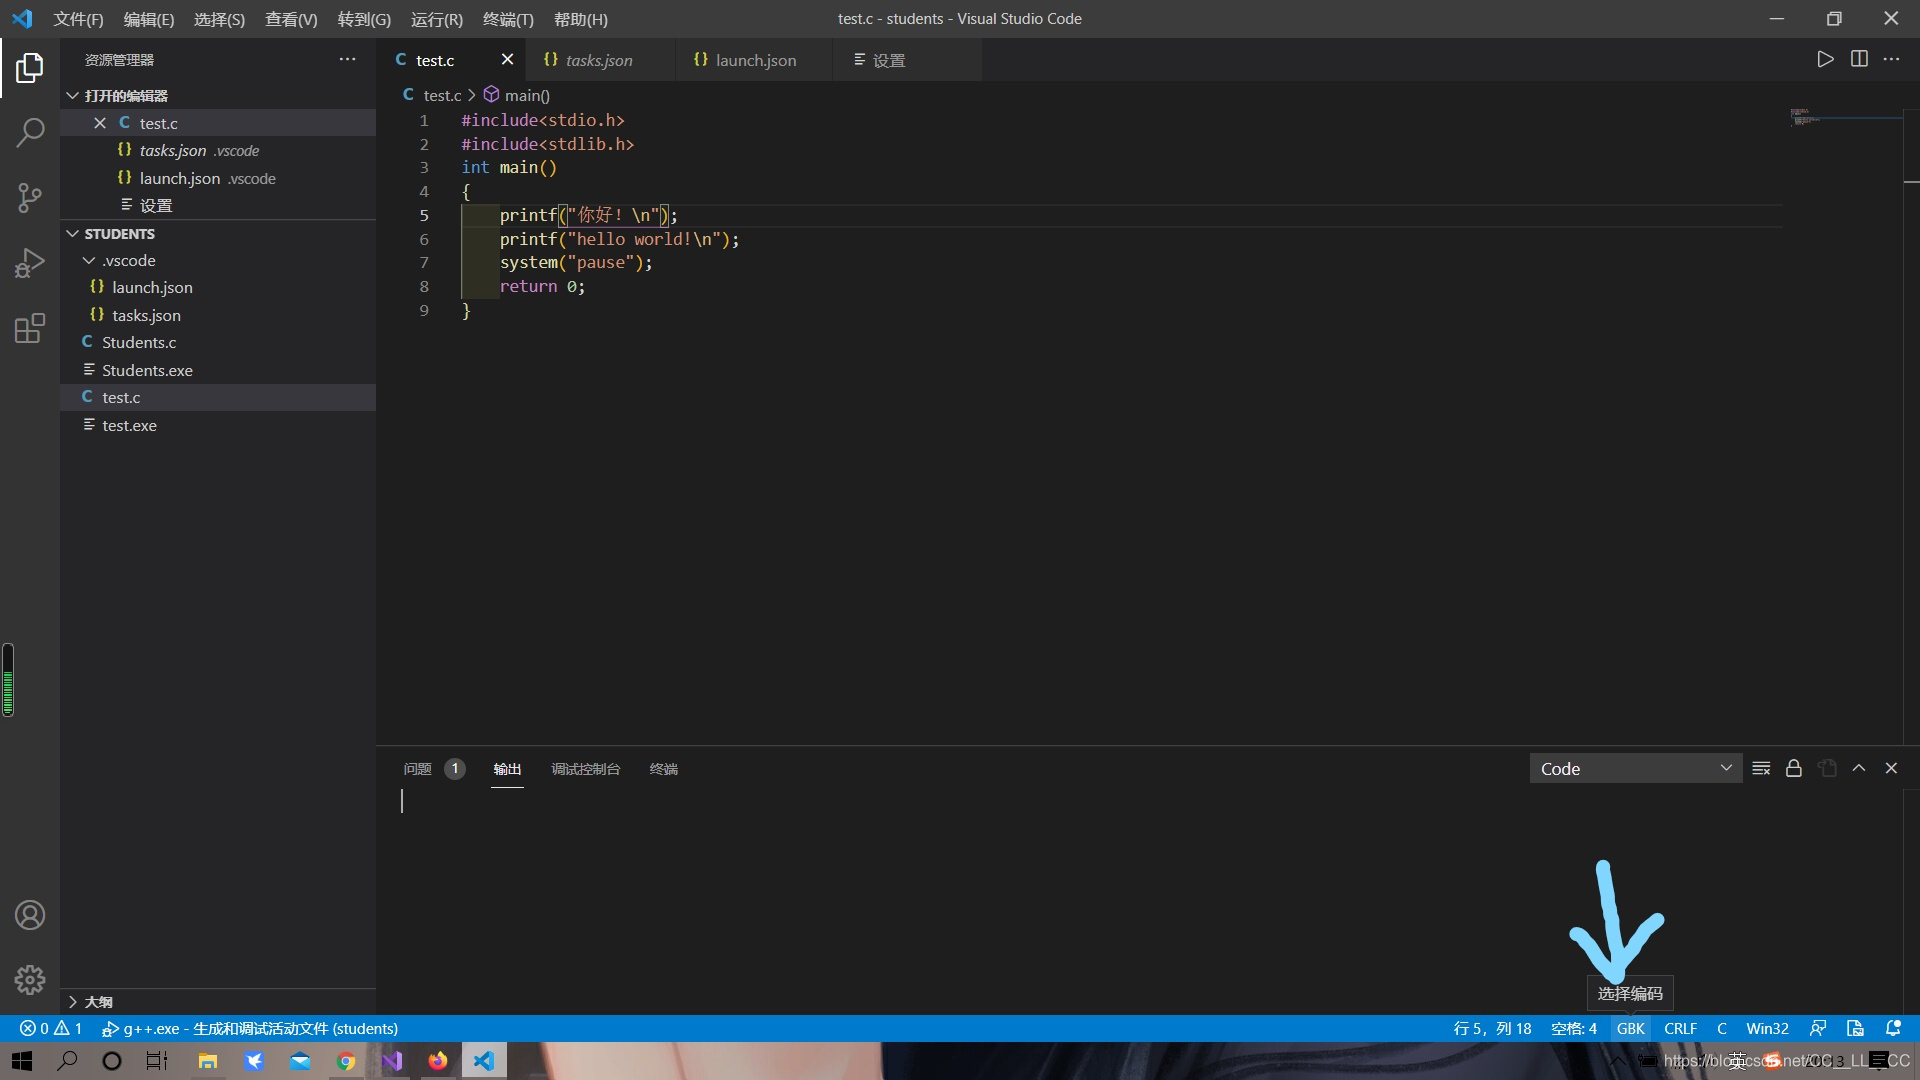
Task: Open Visual Studio from the taskbar
Action: click(392, 1061)
